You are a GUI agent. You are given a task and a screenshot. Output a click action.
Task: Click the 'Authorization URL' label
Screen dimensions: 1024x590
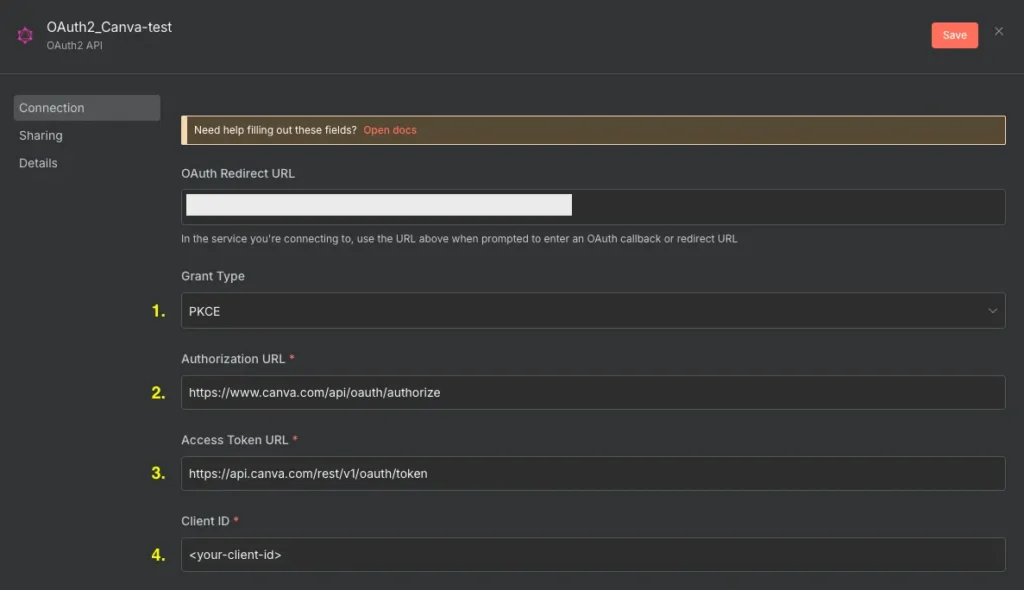pyautogui.click(x=233, y=359)
